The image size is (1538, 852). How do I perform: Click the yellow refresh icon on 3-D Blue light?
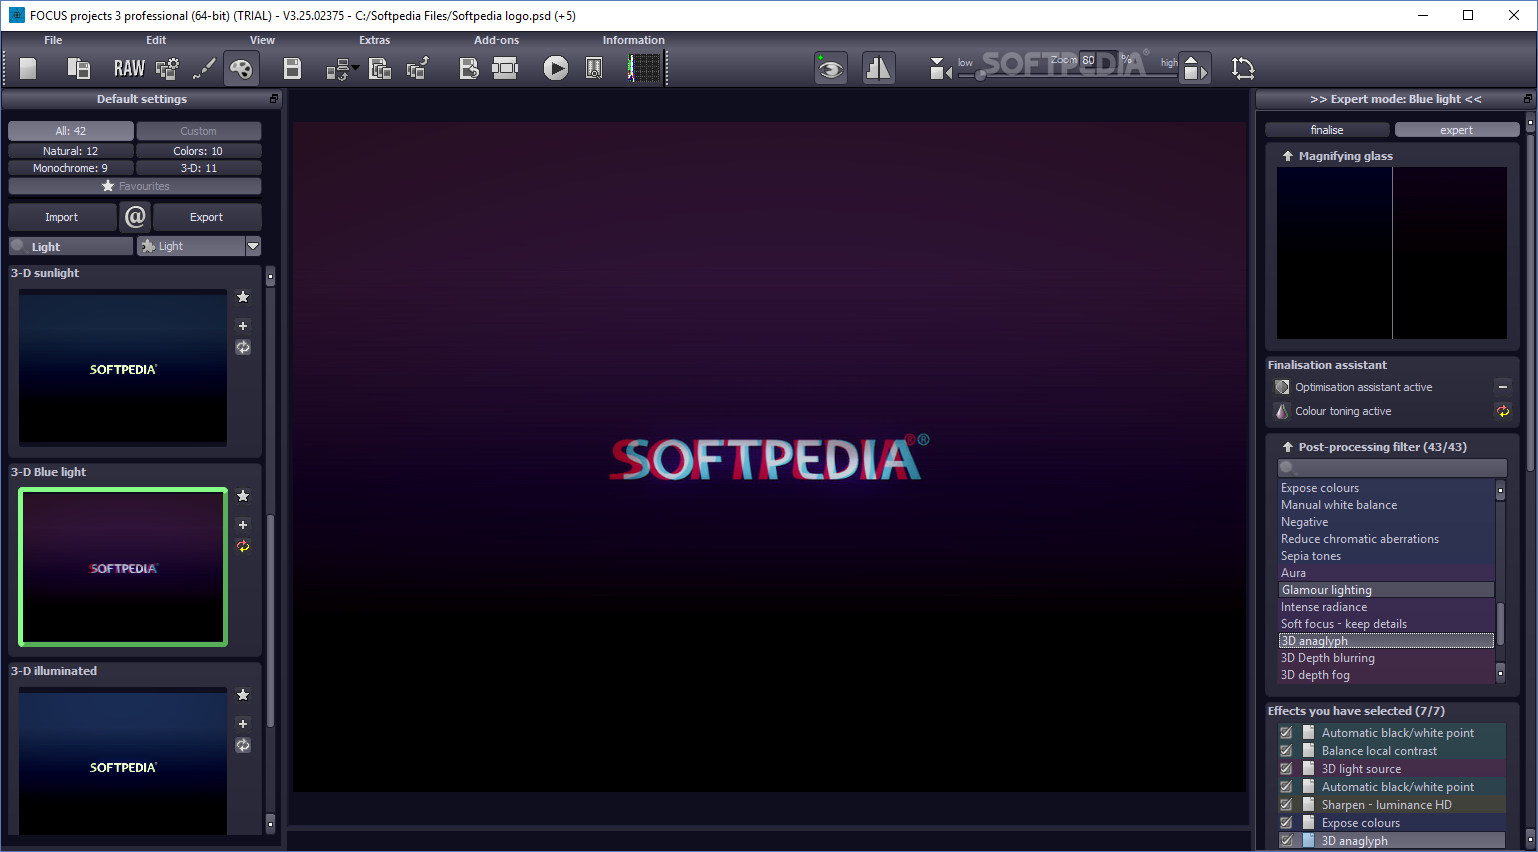243,546
